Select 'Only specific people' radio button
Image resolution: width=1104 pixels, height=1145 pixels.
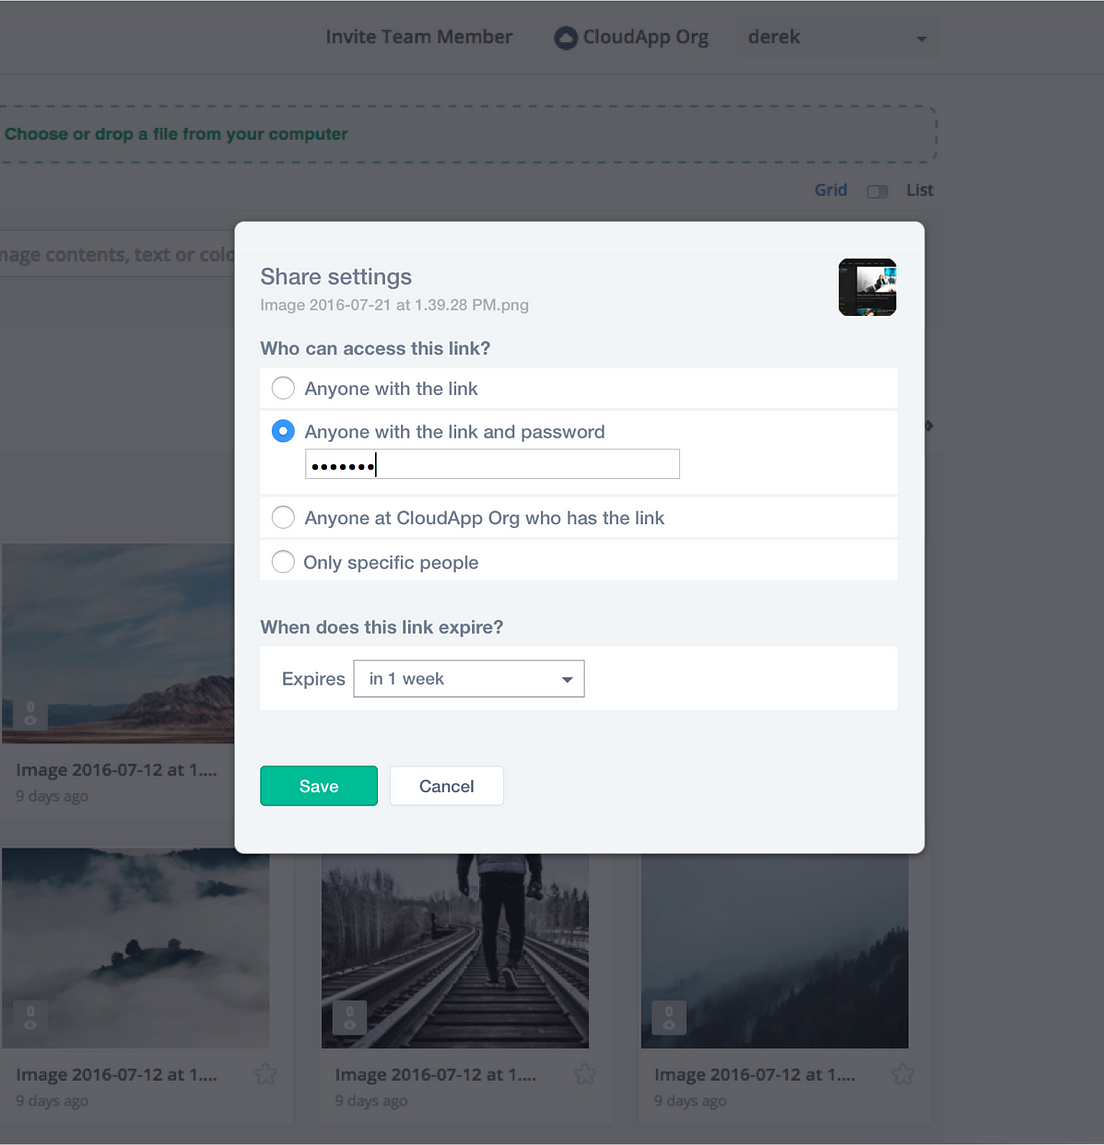click(x=283, y=562)
